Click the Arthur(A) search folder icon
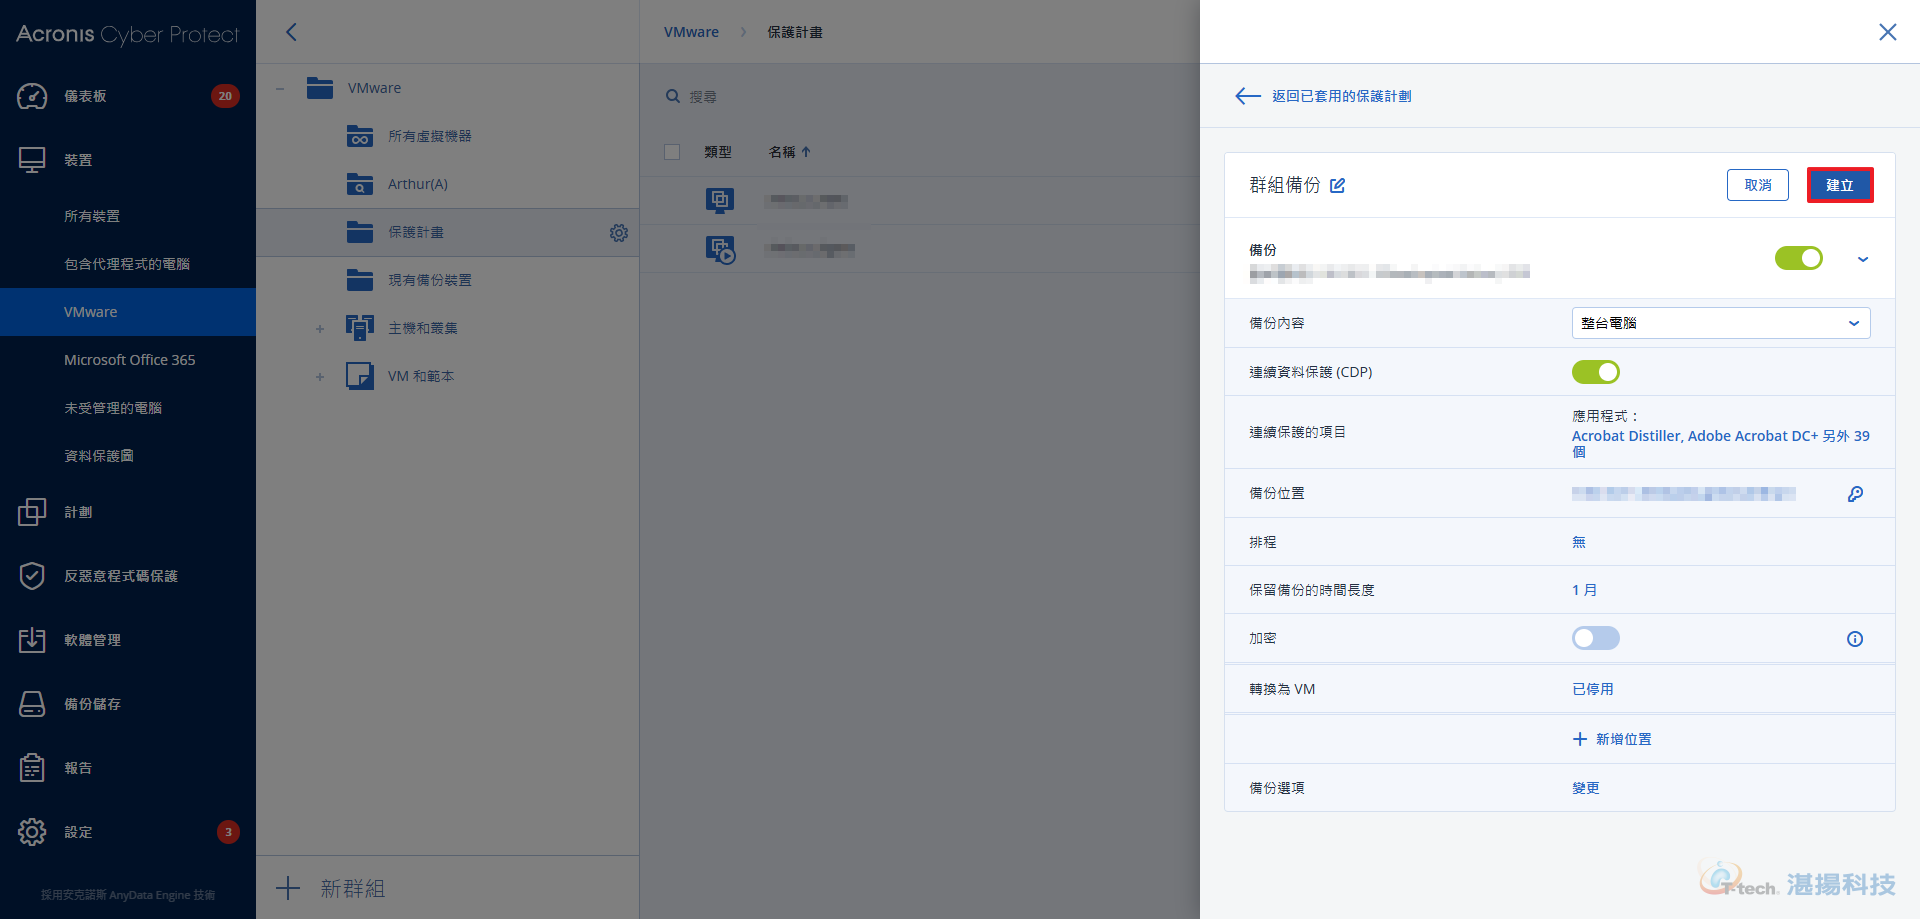The image size is (1920, 919). pyautogui.click(x=360, y=184)
